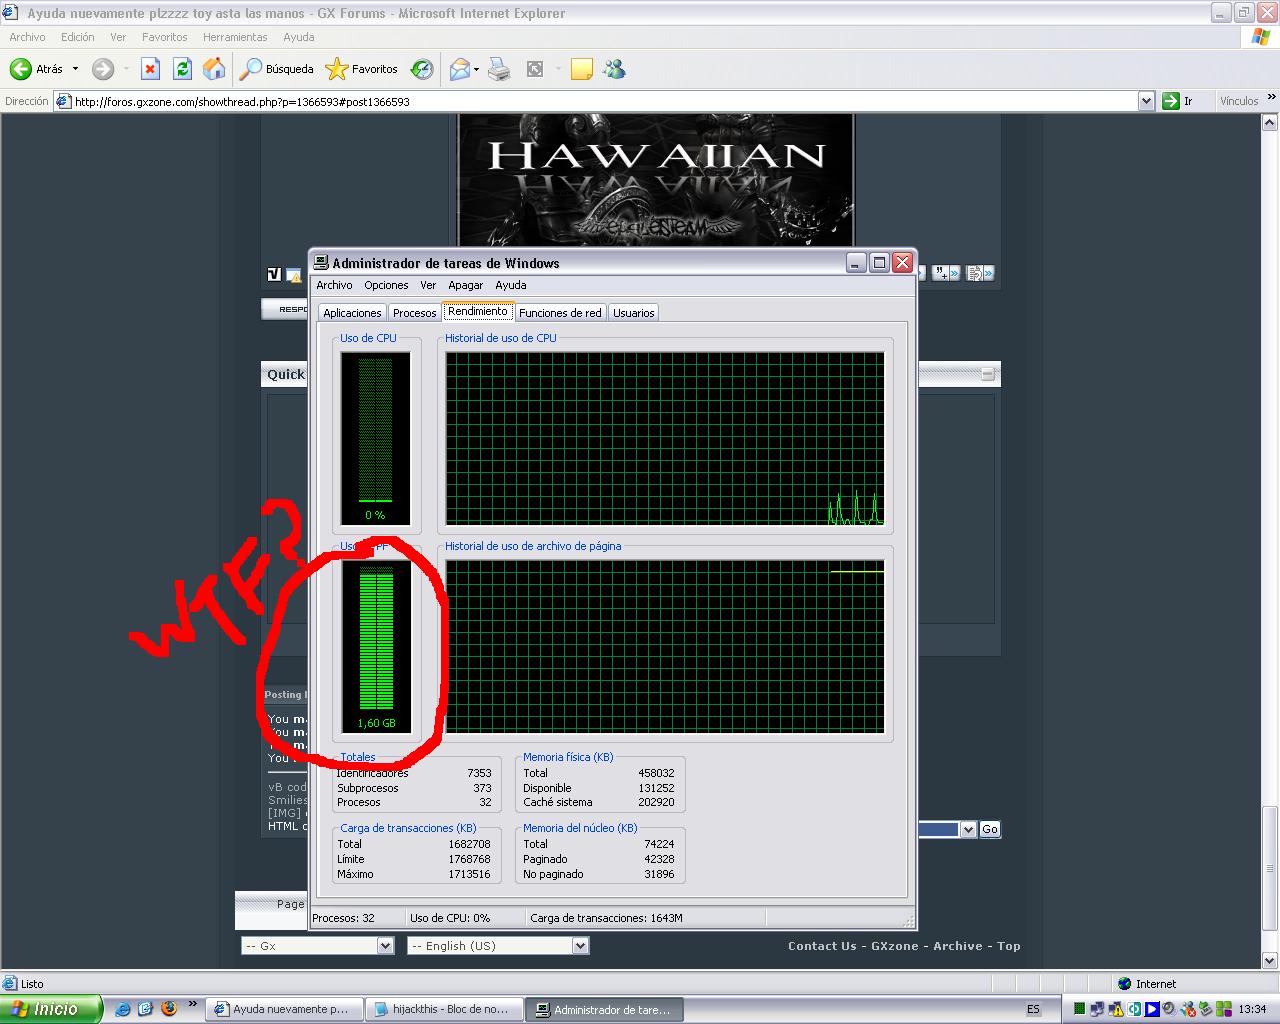Screen dimensions: 1280x1024
Task: Click the Memoria física Total value 458032
Action: pos(656,773)
